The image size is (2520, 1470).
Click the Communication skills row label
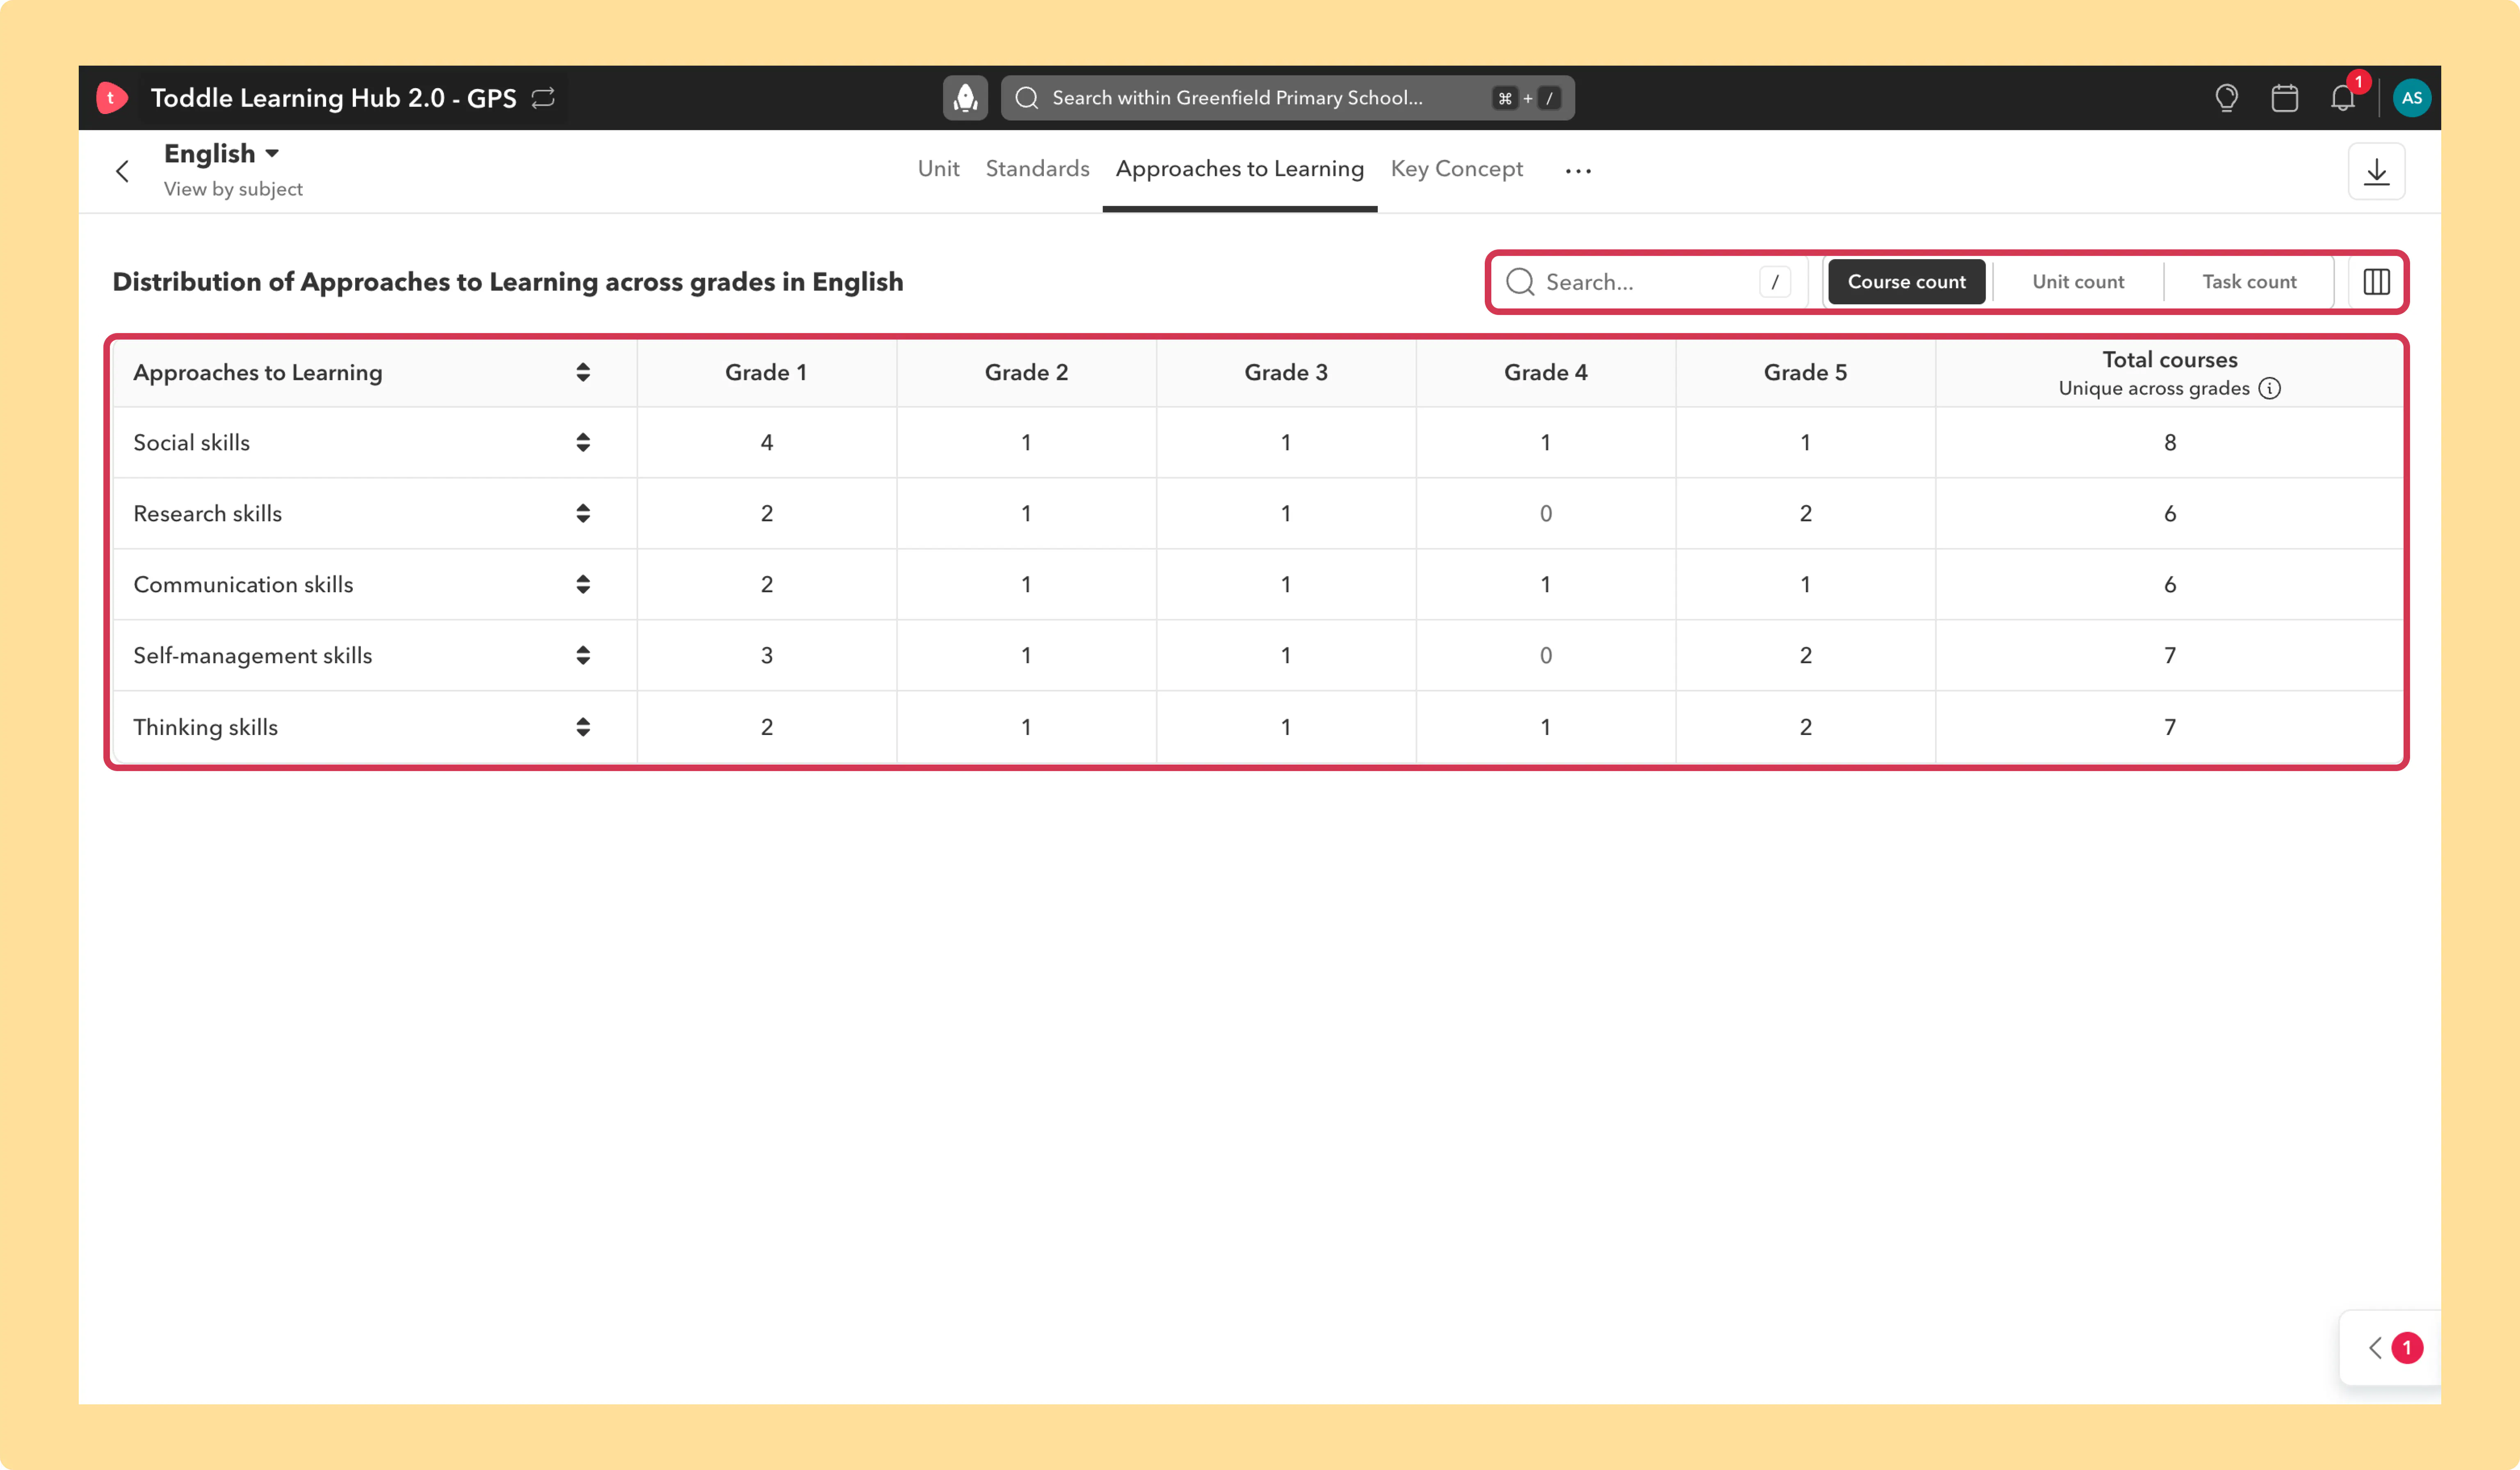[x=243, y=584]
